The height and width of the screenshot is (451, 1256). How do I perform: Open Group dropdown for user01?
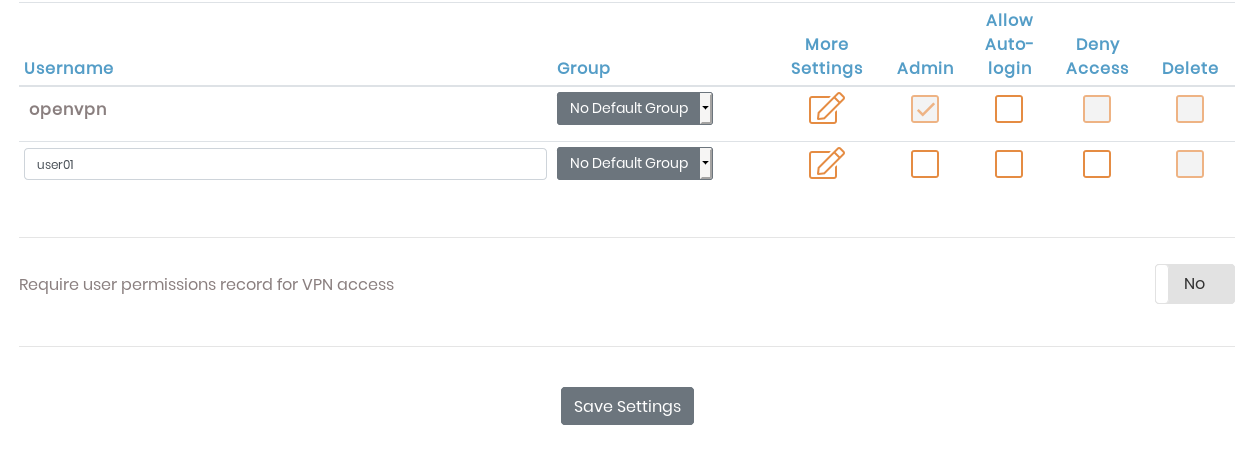pos(634,163)
